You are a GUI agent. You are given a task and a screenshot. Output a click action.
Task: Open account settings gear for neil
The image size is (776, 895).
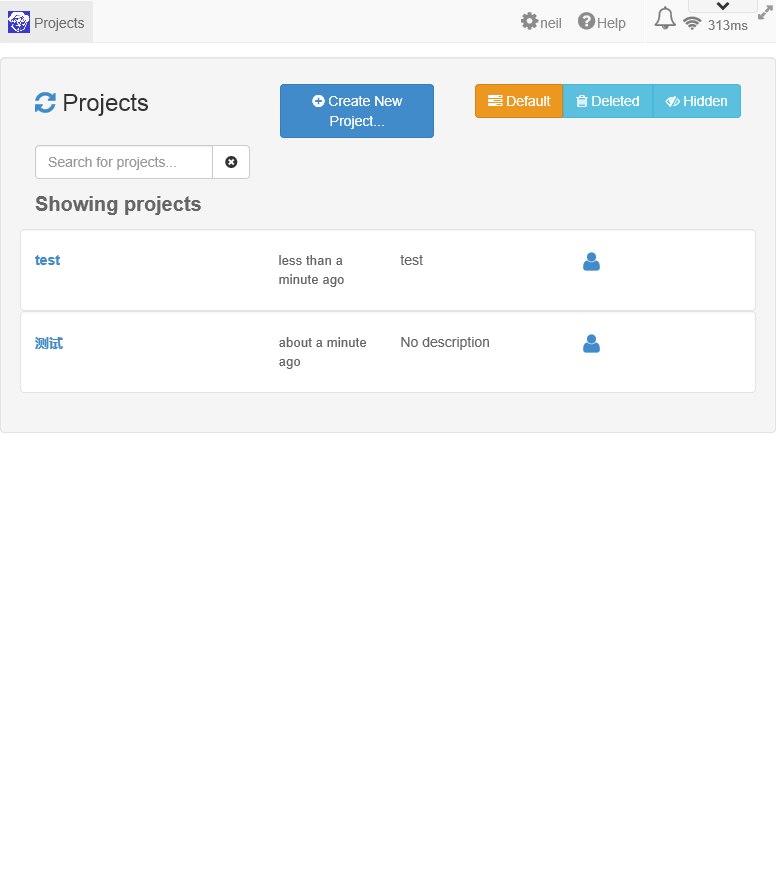click(530, 21)
